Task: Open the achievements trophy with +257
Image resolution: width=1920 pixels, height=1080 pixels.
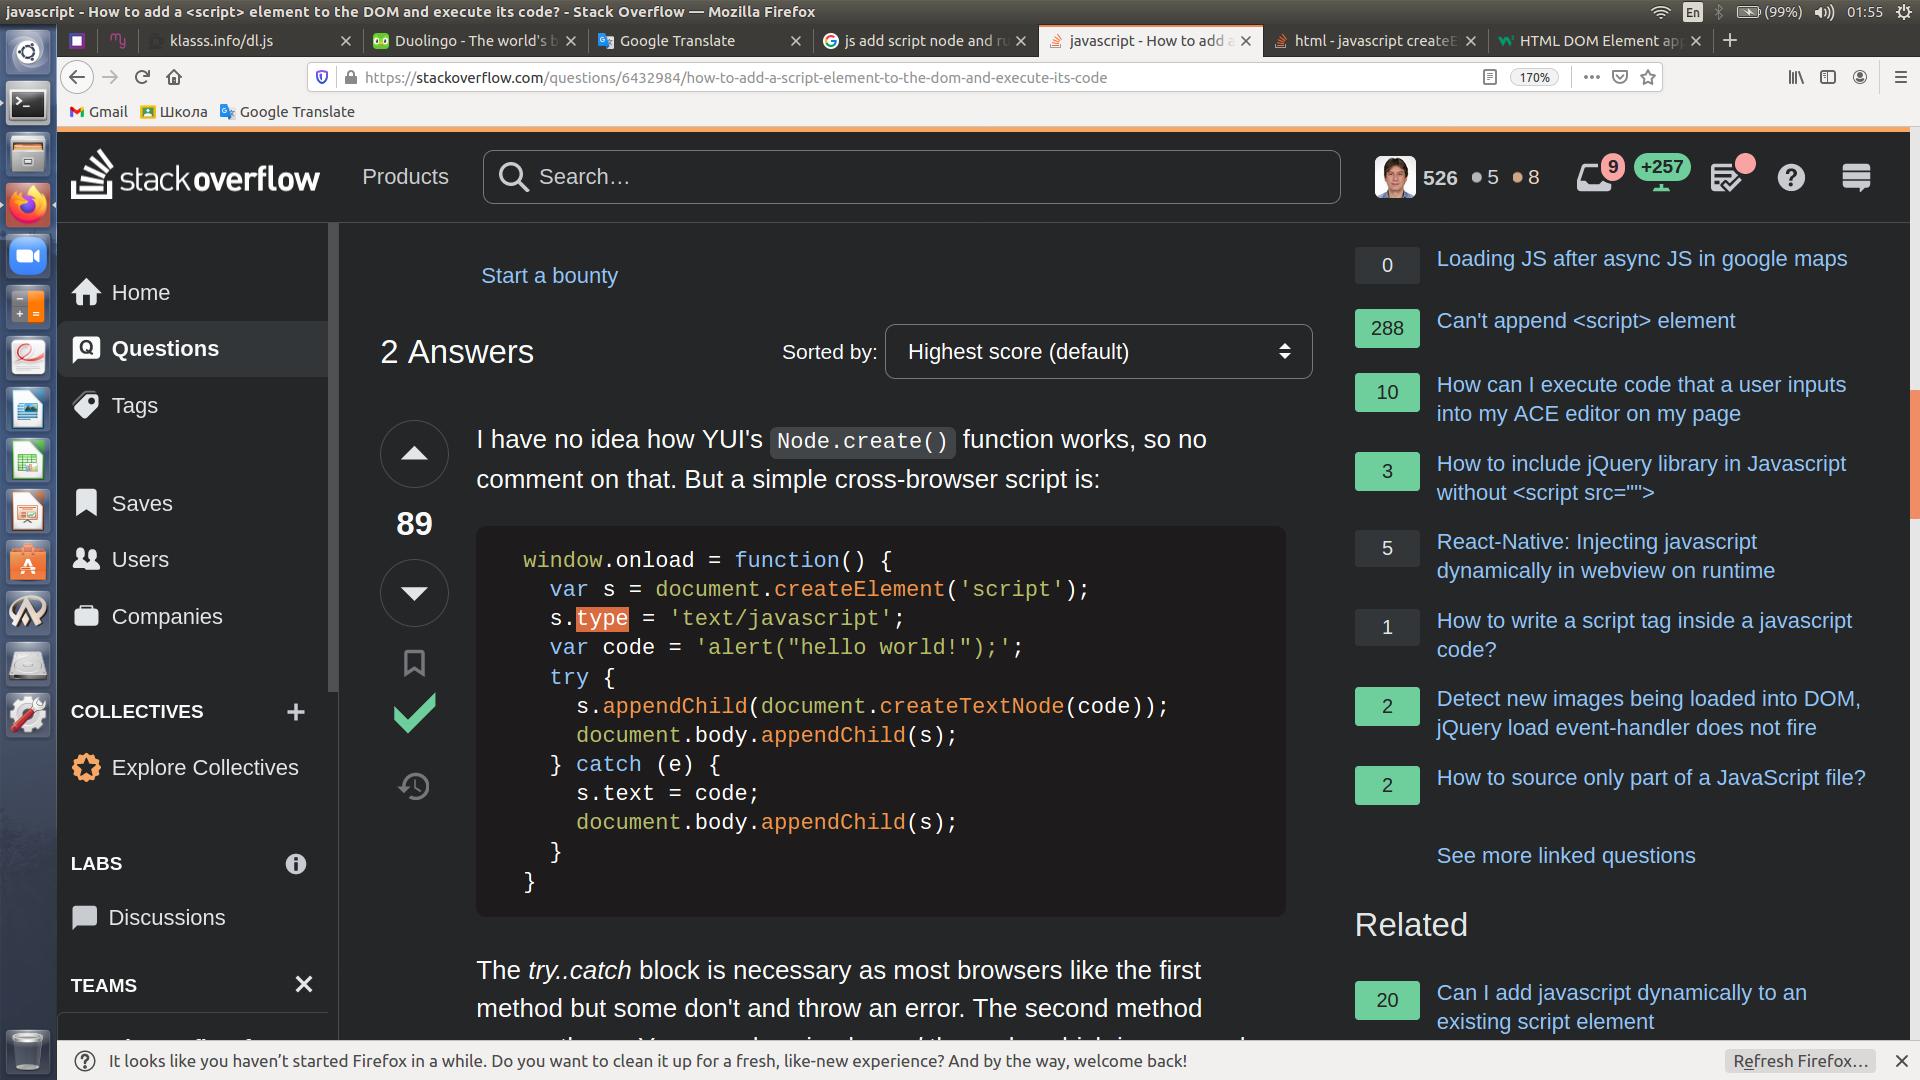Action: click(x=1661, y=172)
